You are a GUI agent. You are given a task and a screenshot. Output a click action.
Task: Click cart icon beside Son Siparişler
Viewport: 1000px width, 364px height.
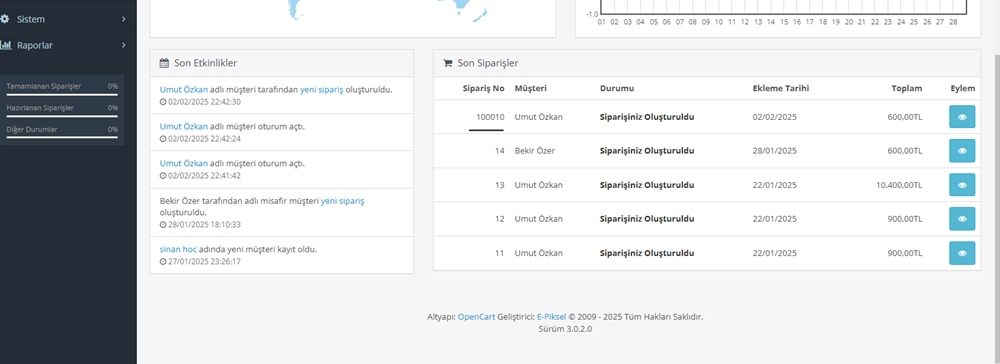coord(448,63)
